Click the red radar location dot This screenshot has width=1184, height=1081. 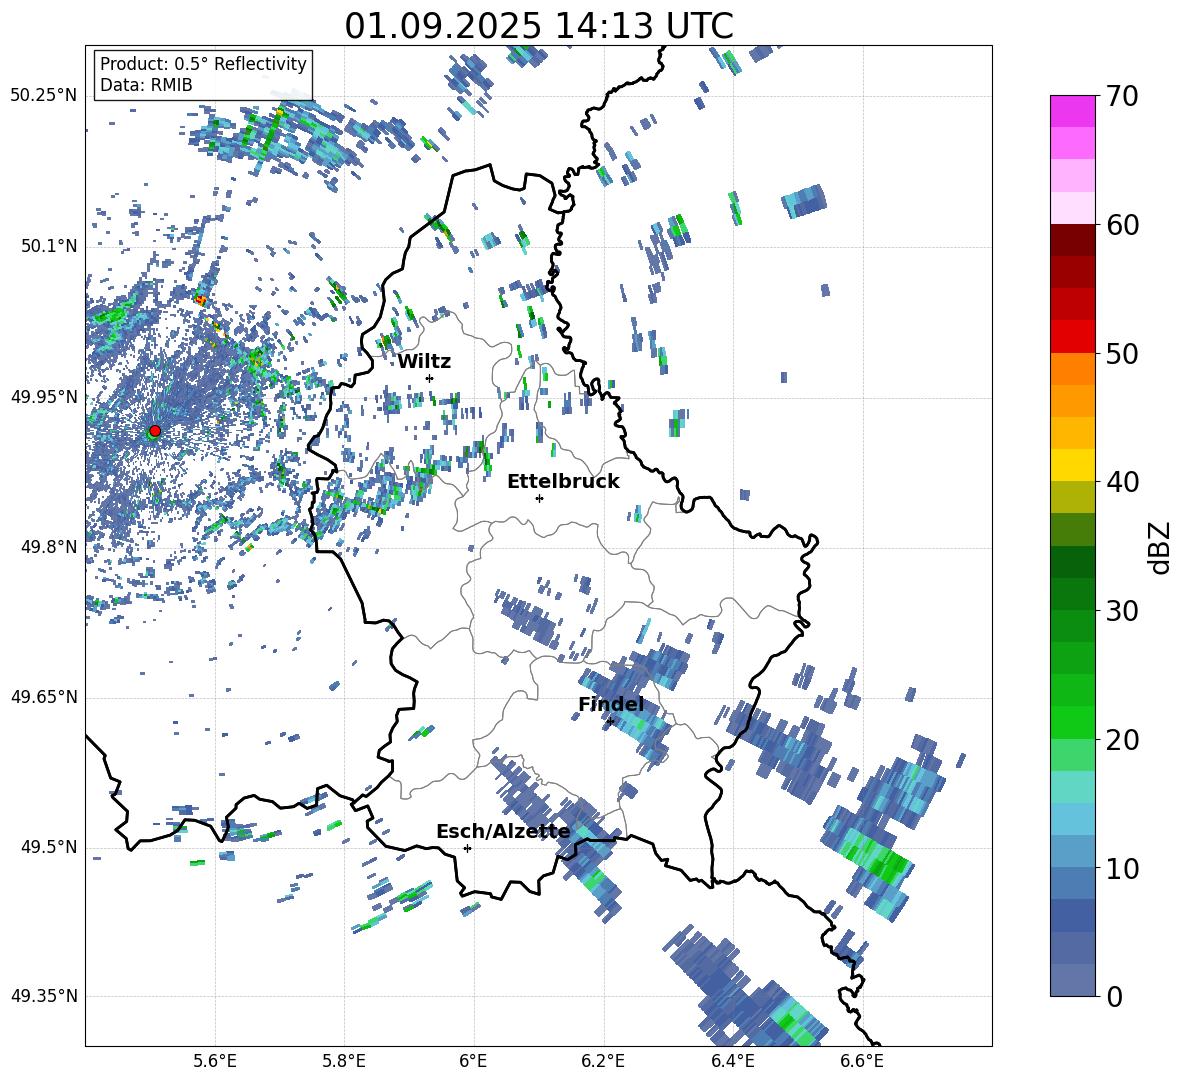pyautogui.click(x=155, y=430)
